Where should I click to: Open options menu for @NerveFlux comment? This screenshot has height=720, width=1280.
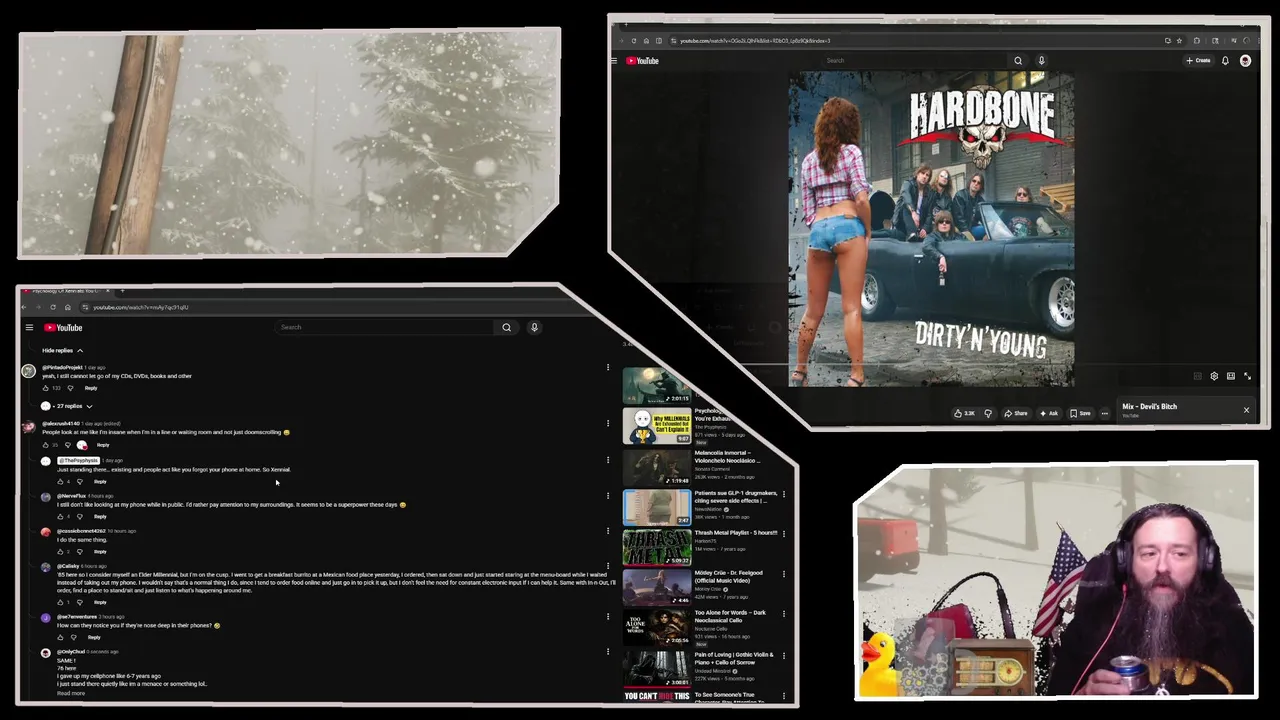(x=607, y=496)
